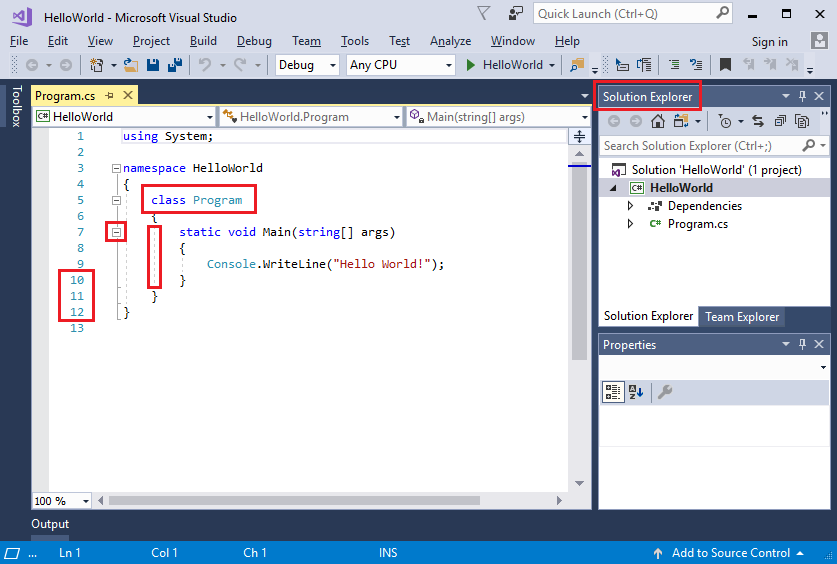
Task: Click the bookmark icon in the toolbar
Action: pyautogui.click(x=725, y=65)
